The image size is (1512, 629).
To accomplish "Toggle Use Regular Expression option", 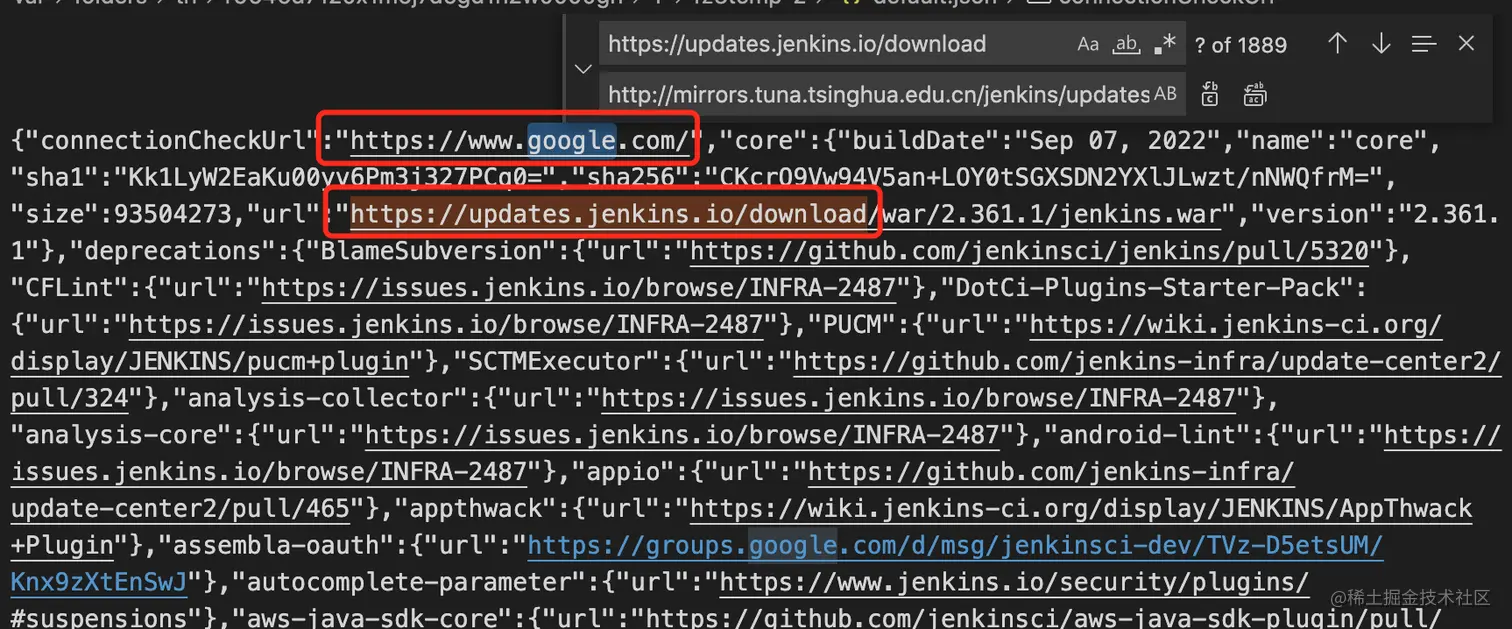I will click(1165, 44).
